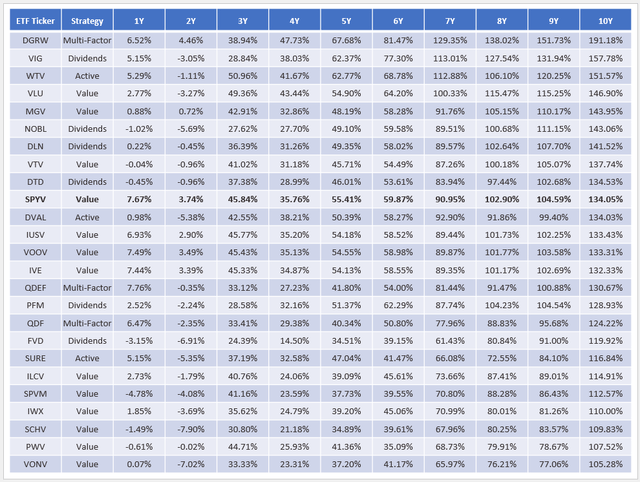Select the PWV ticker cell
The height and width of the screenshot is (482, 640).
pyautogui.click(x=33, y=446)
